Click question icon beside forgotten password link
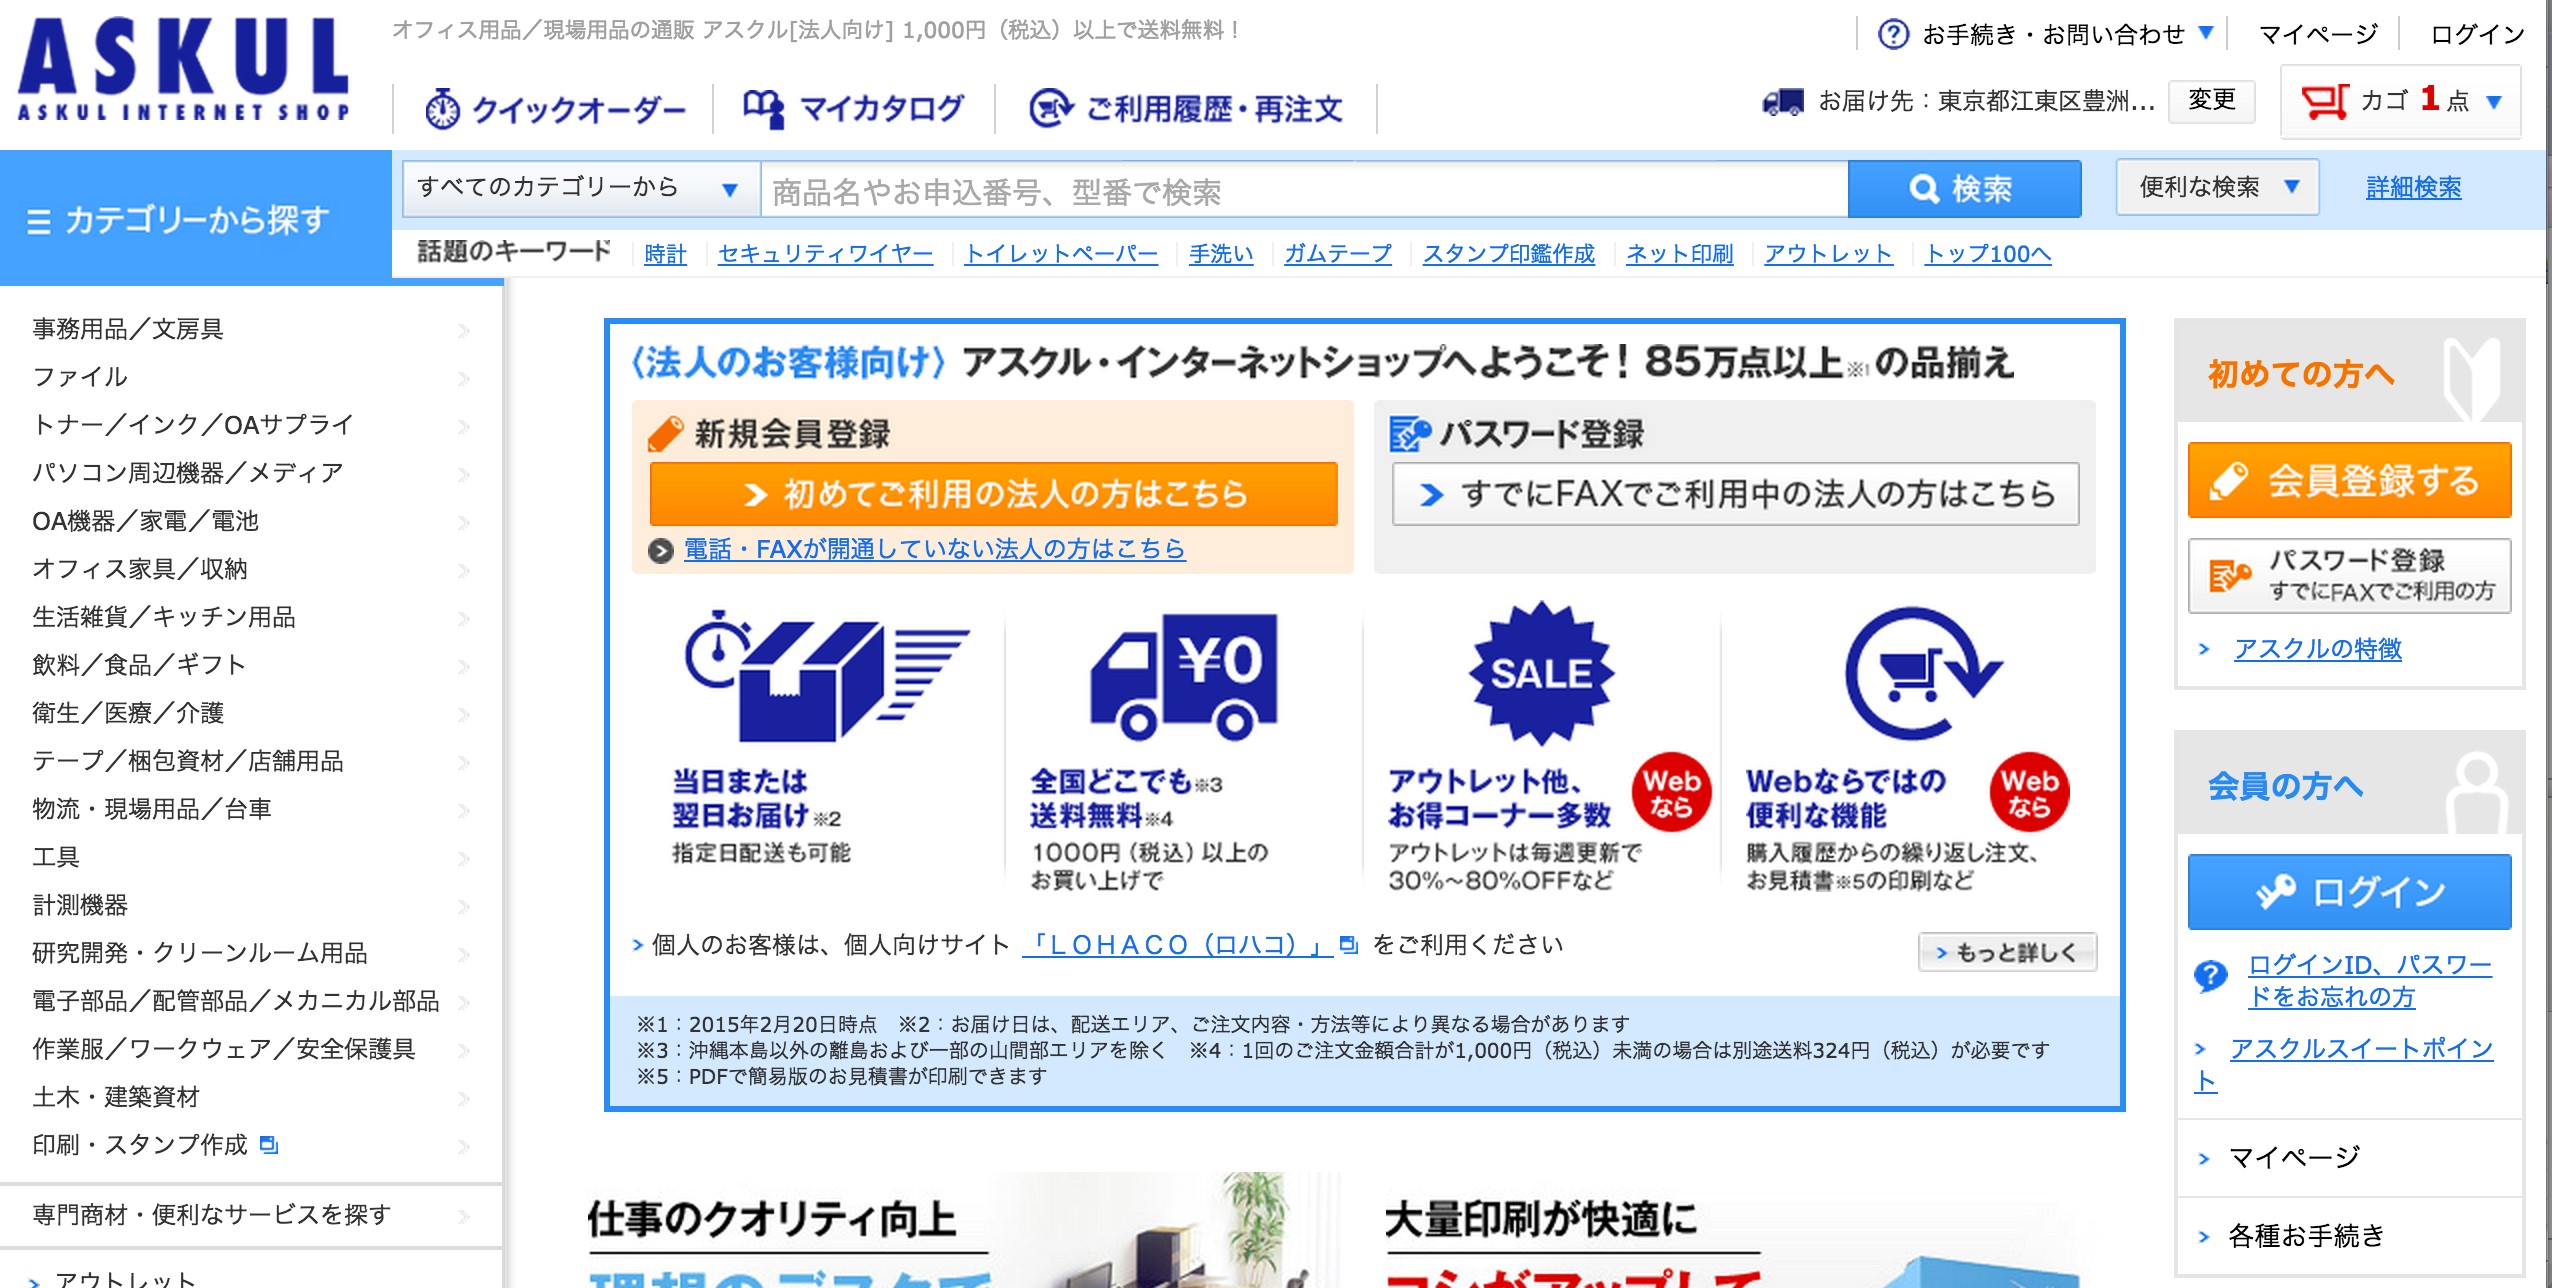 2210,975
